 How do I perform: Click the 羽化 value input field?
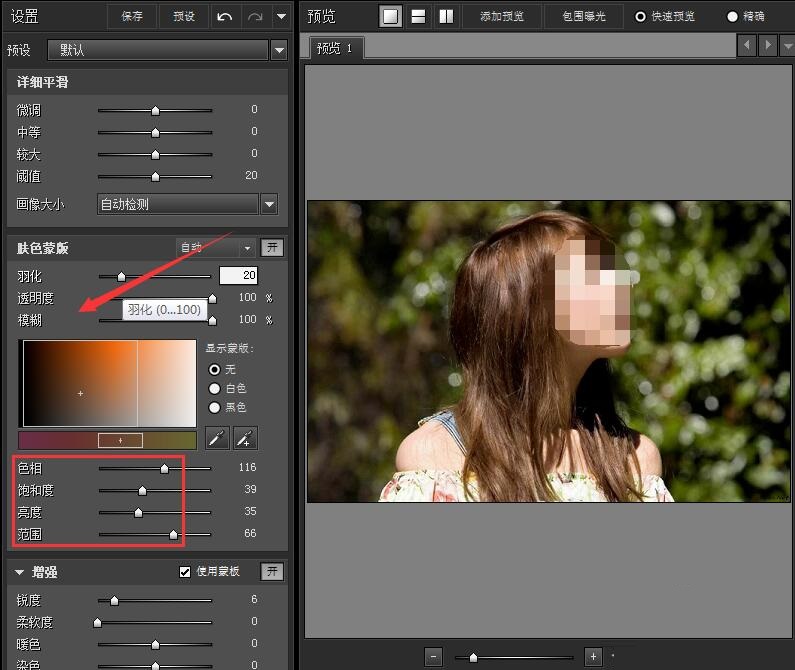pyautogui.click(x=238, y=275)
